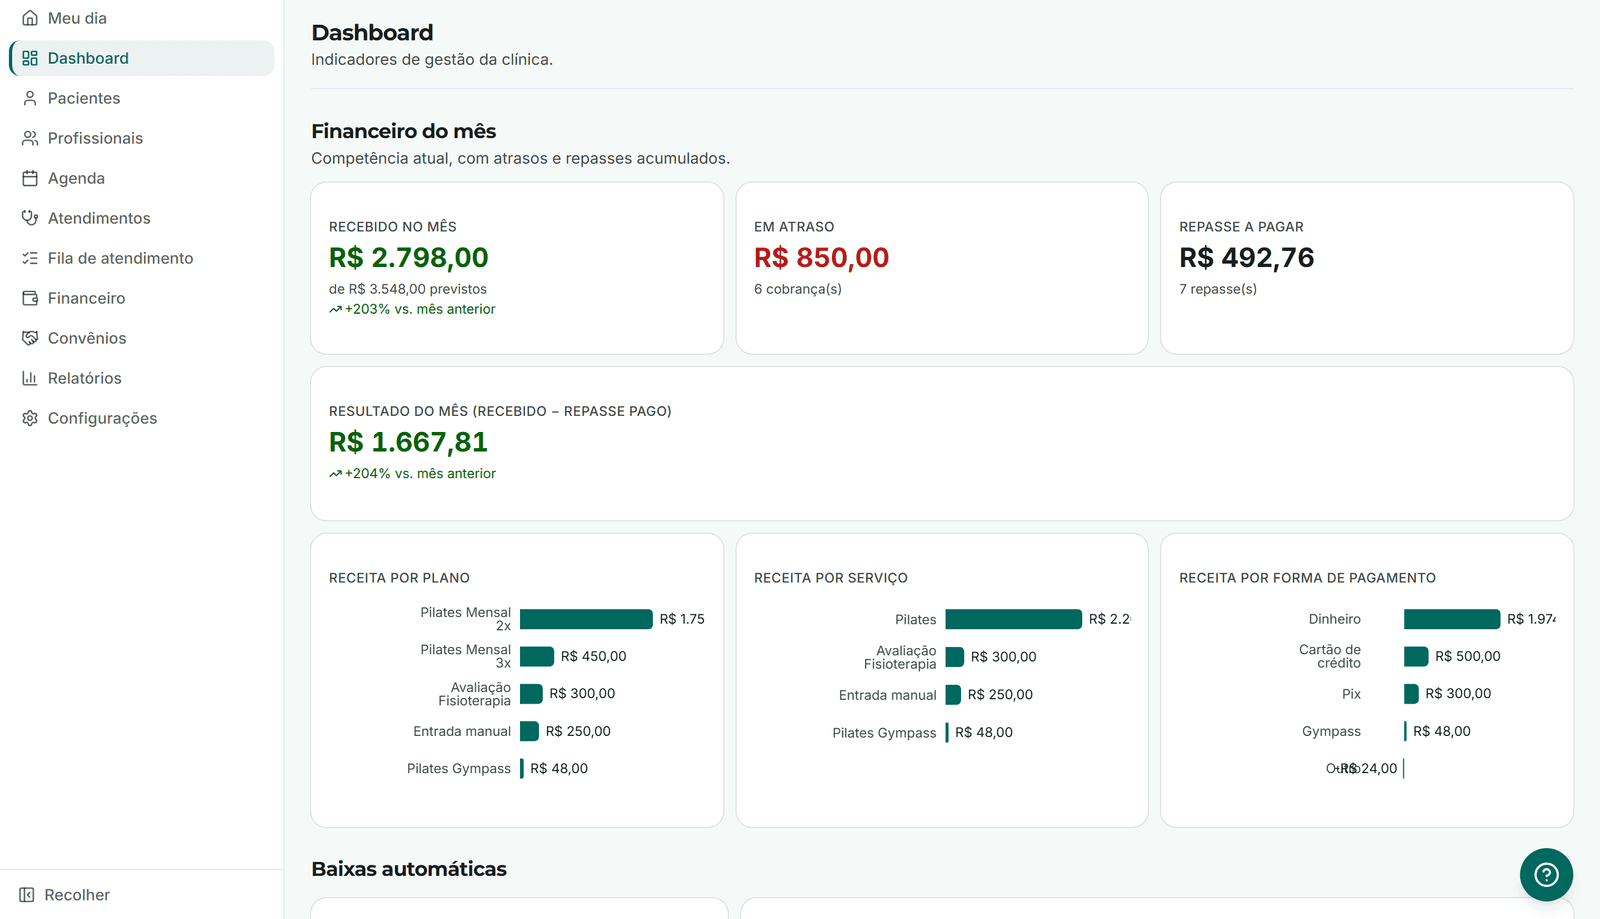Click the Configurações gear icon
This screenshot has width=1600, height=919.
pos(30,418)
